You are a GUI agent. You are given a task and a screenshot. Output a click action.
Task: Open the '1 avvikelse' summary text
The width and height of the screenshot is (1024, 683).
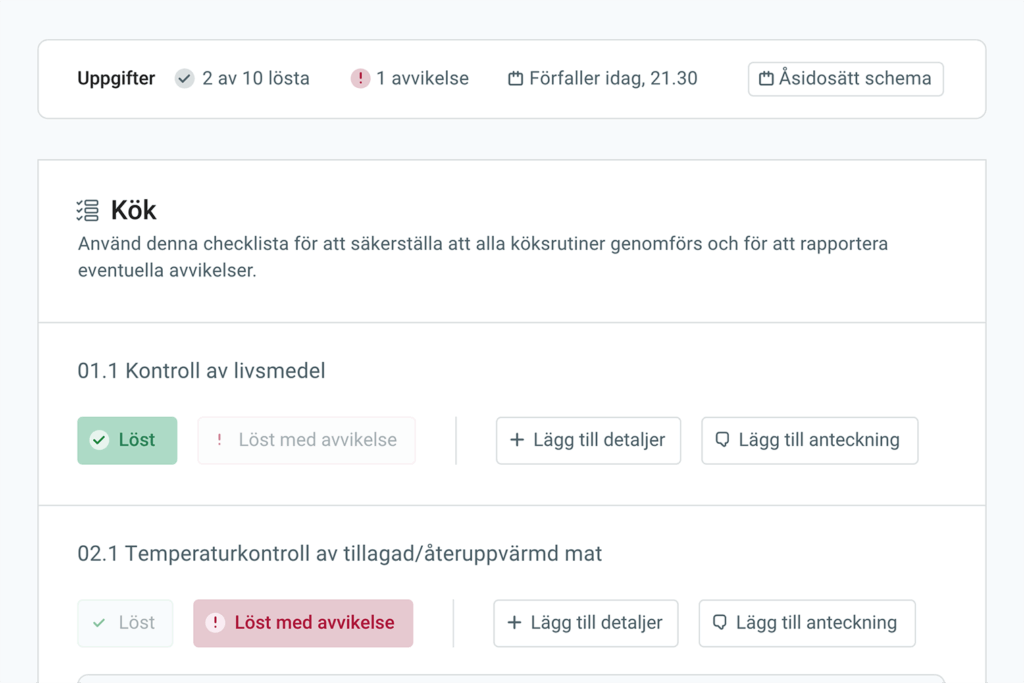point(422,79)
